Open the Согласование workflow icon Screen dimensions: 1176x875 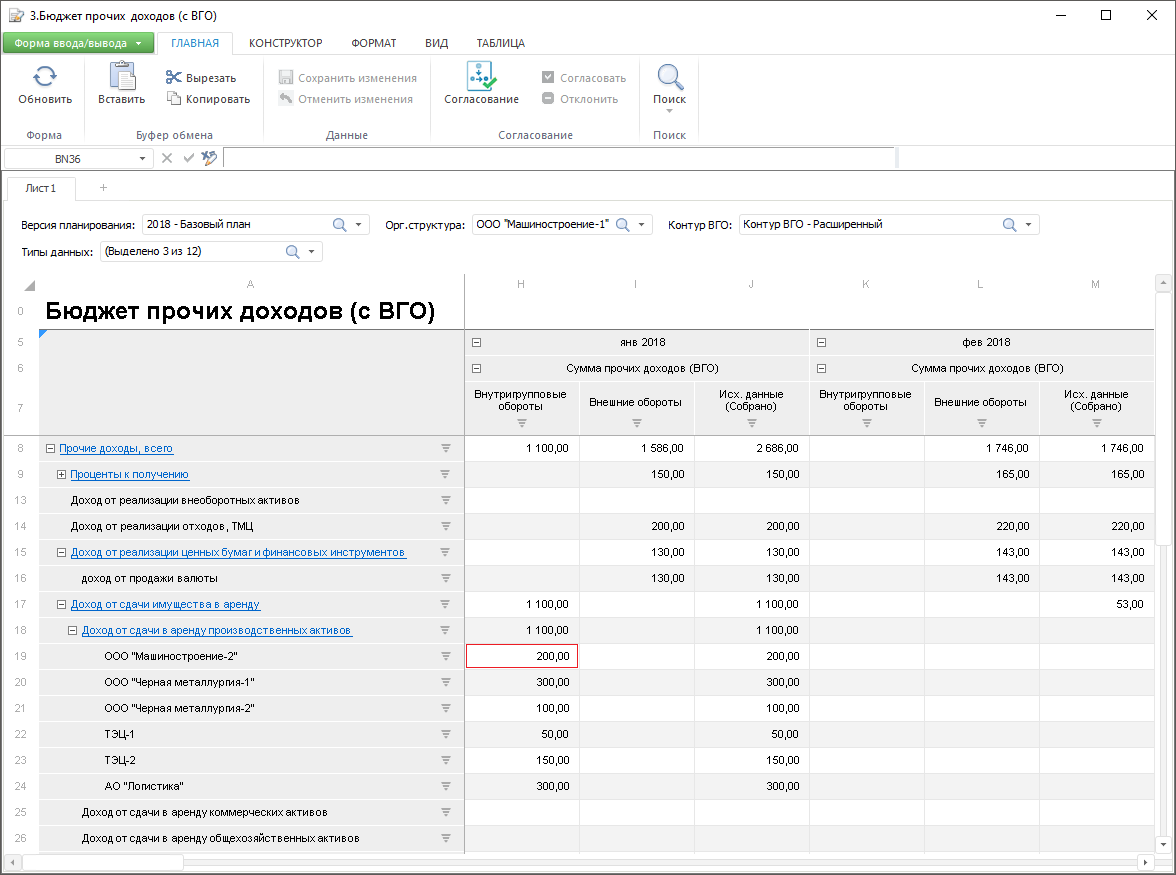point(481,77)
